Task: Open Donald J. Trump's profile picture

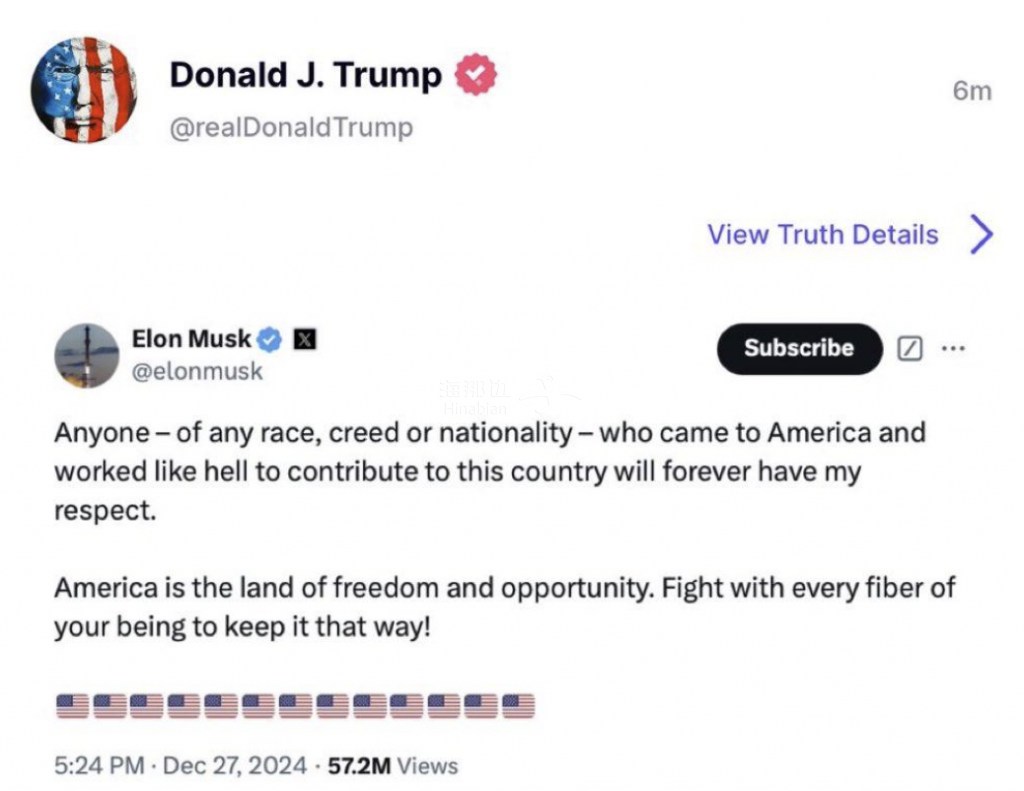Action: pos(84,89)
